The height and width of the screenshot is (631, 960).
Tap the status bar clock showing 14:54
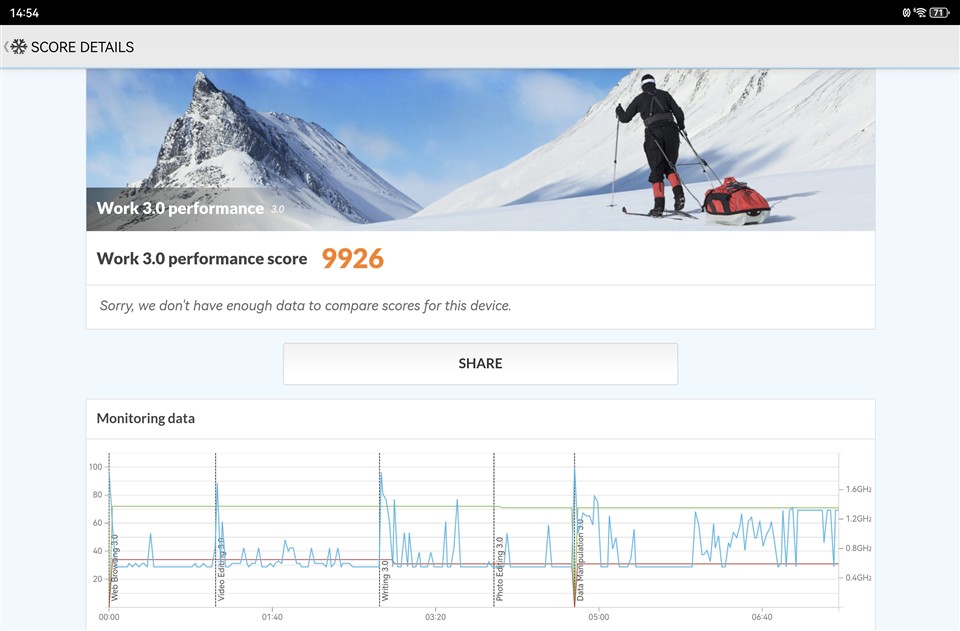click(x=24, y=12)
